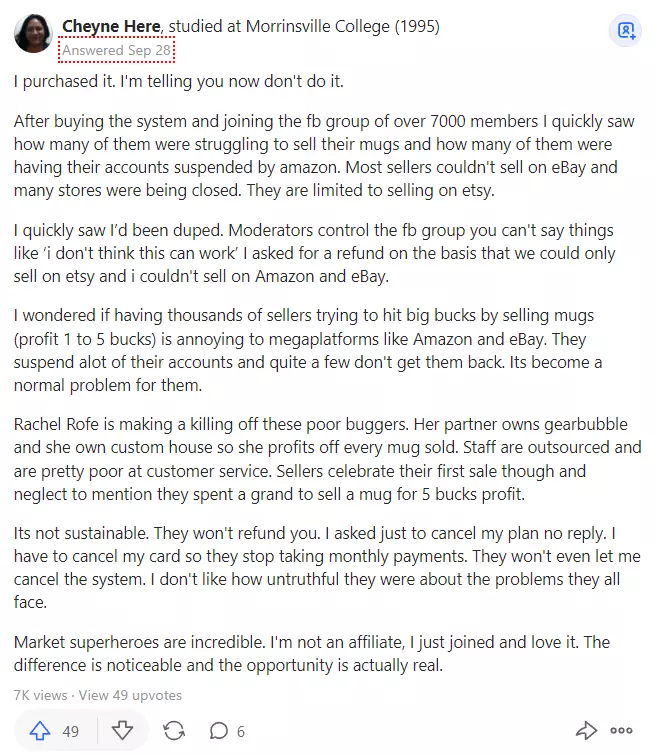Upvote the answer with the up arrow

(40, 731)
